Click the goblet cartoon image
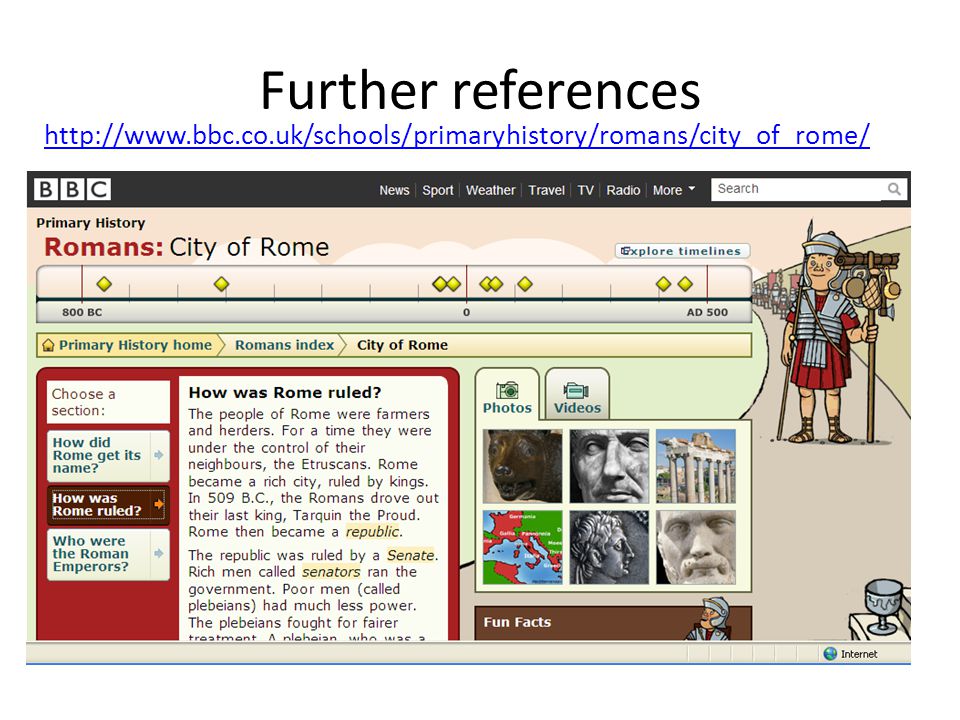 883,606
